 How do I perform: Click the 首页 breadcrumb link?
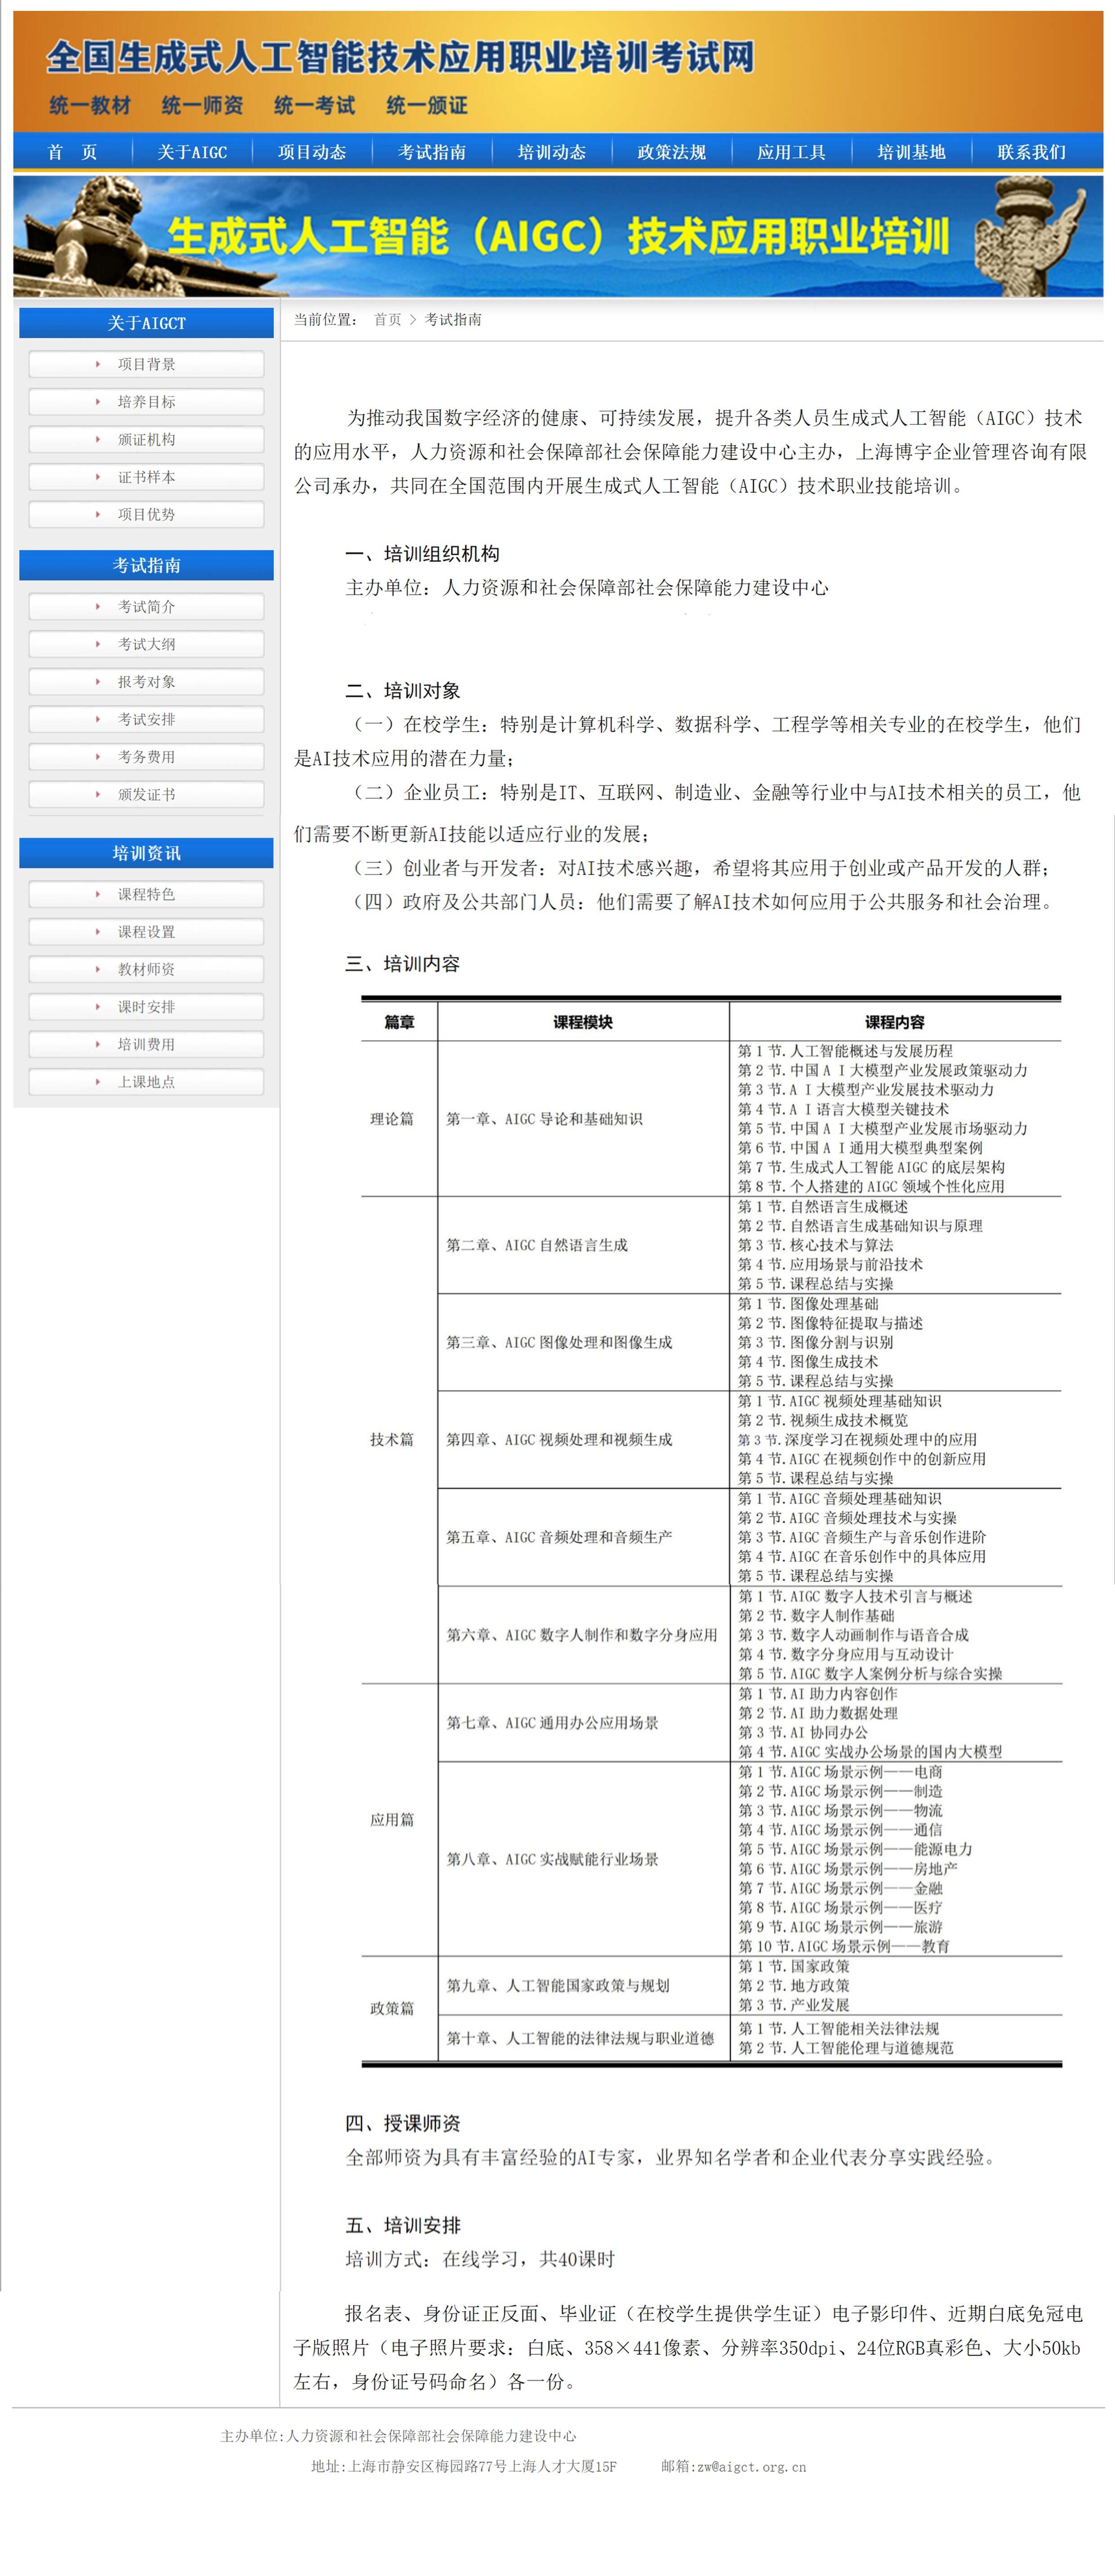(387, 320)
